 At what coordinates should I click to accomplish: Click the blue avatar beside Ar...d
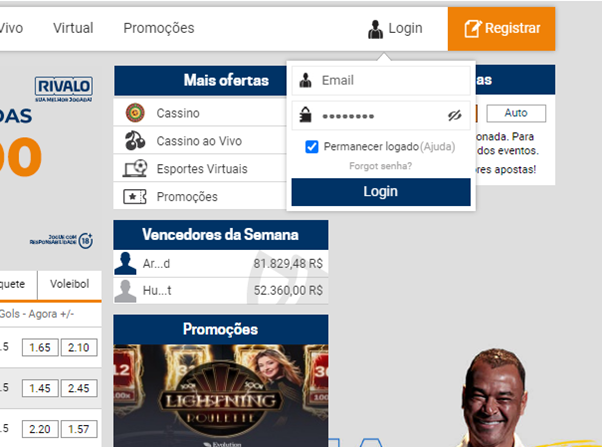point(125,263)
